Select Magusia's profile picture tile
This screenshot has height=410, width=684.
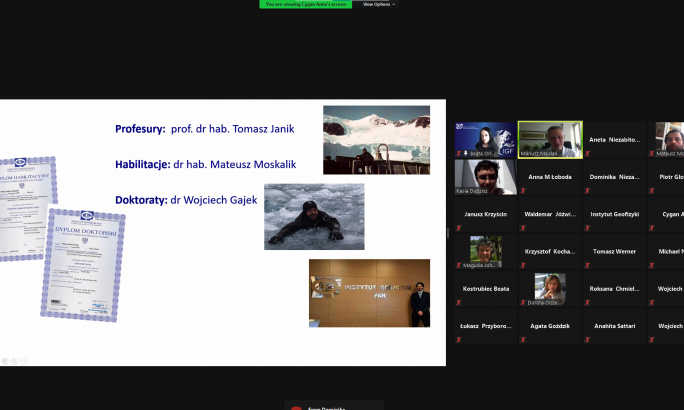486,252
